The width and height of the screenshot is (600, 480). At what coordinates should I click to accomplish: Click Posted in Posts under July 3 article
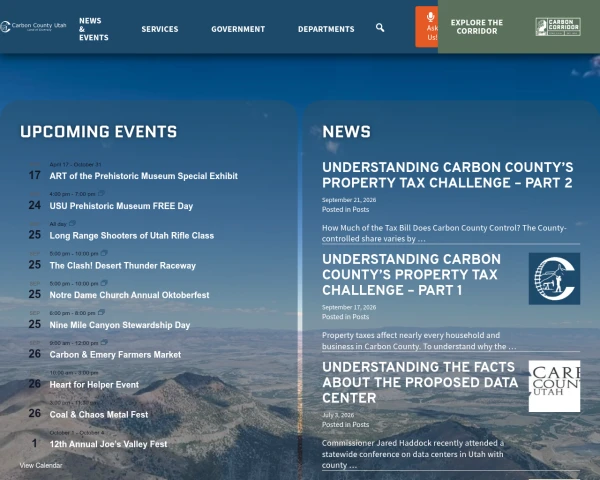(x=346, y=425)
